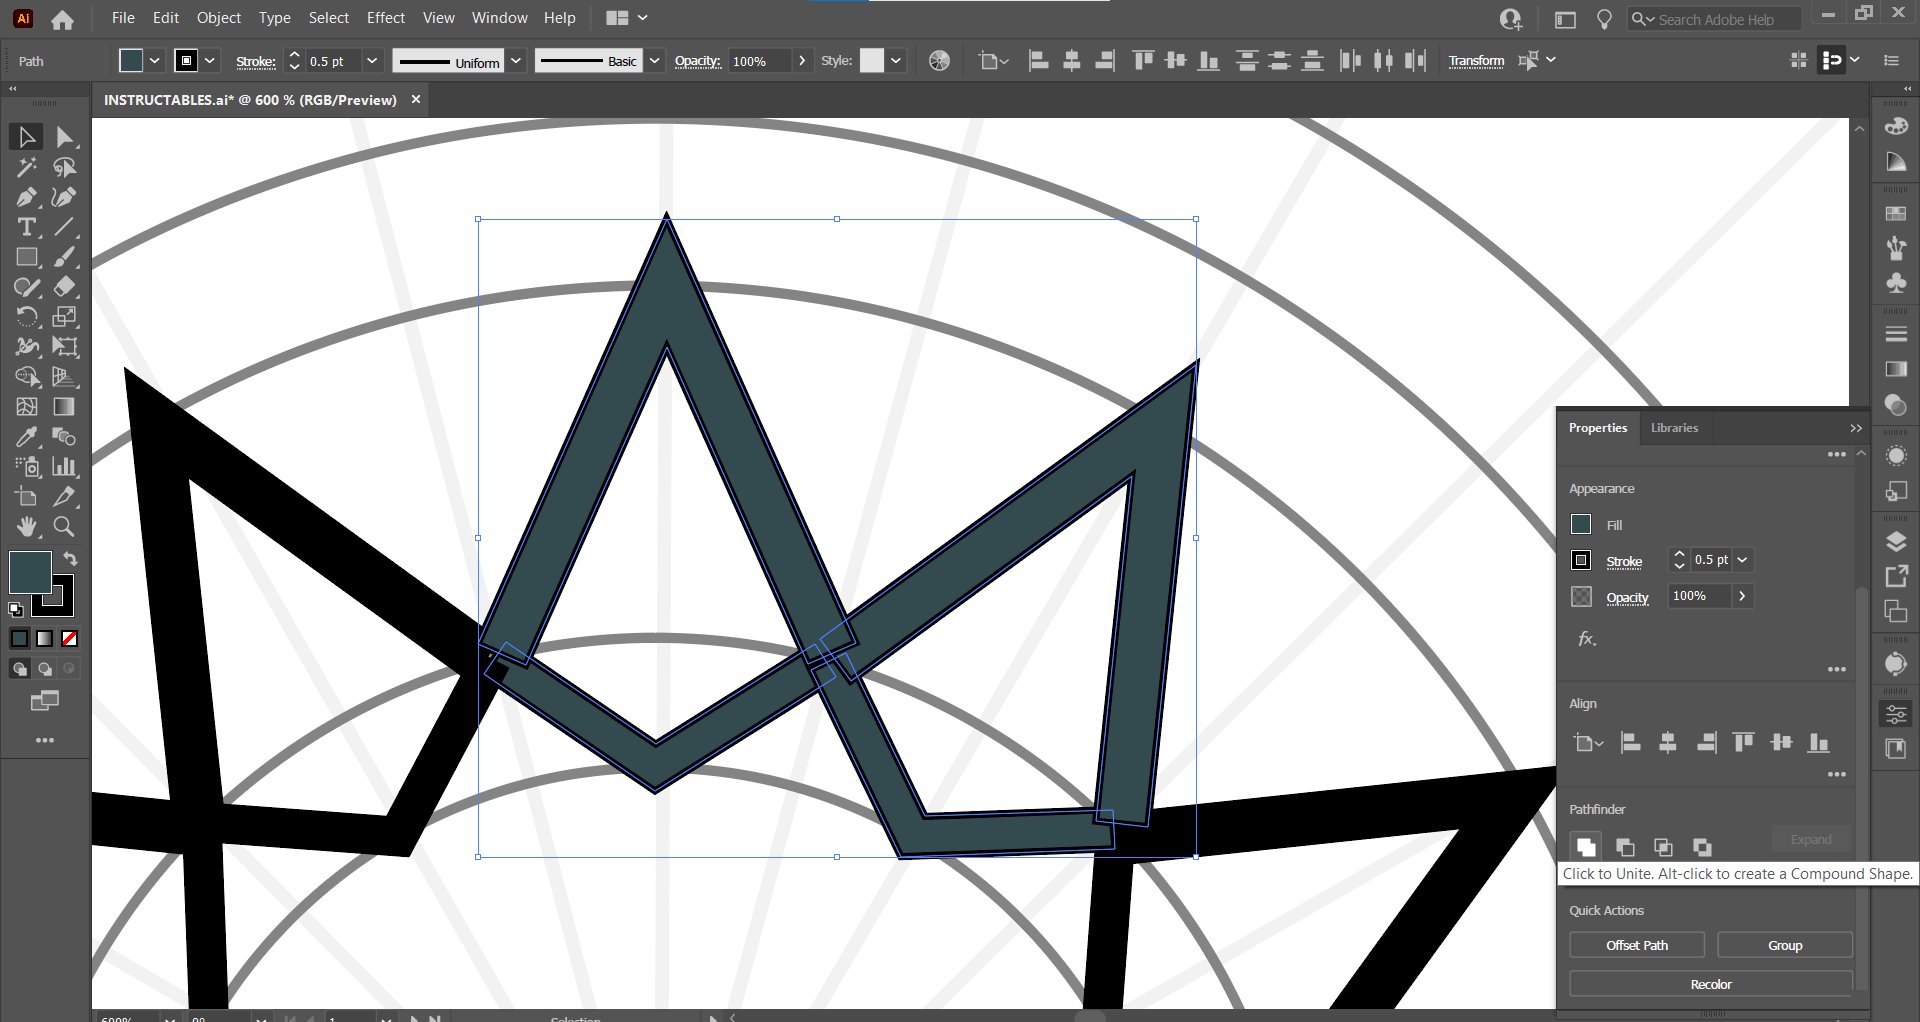Set paint mode to Color
The width and height of the screenshot is (1920, 1022).
(20, 639)
